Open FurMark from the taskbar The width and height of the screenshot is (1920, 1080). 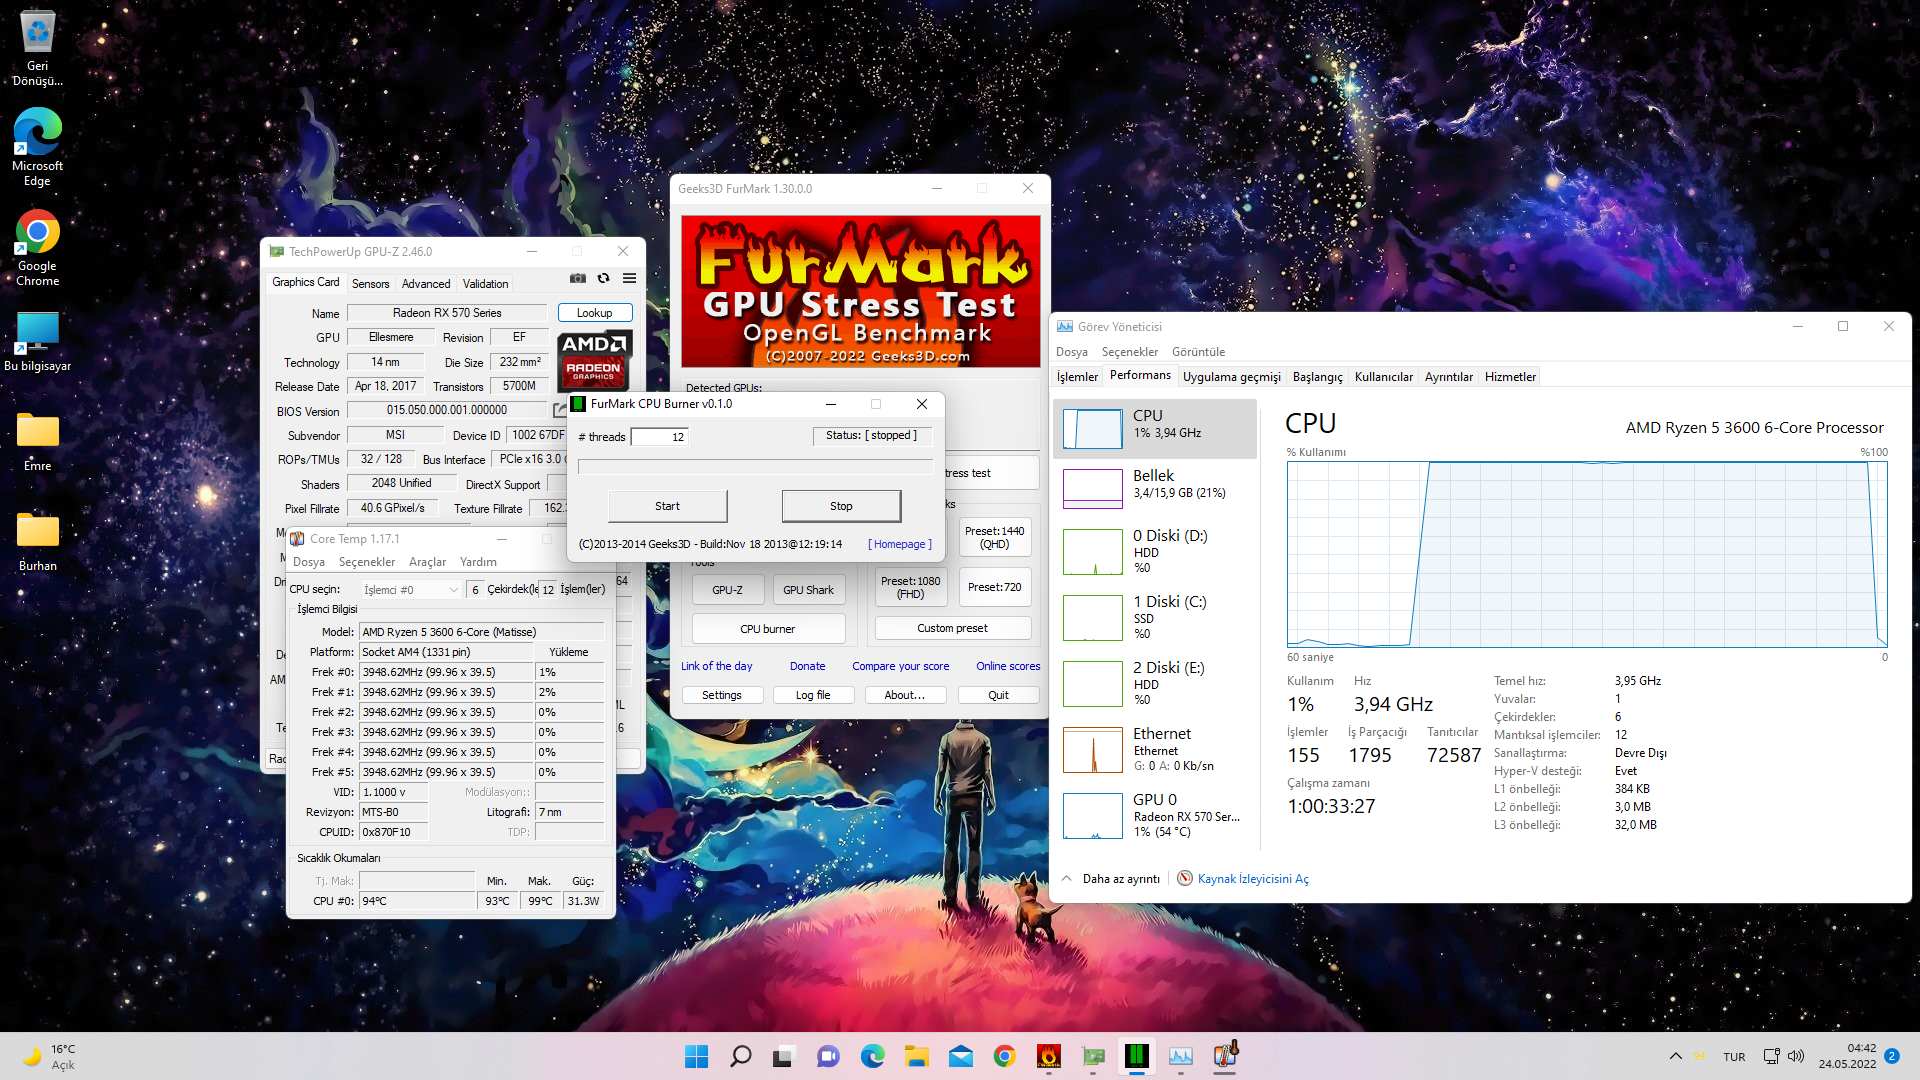point(1048,1056)
